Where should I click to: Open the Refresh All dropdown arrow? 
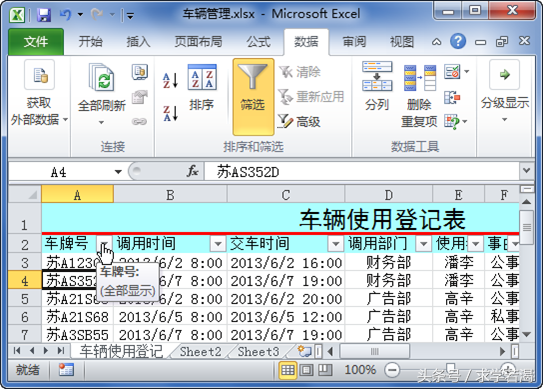click(101, 122)
